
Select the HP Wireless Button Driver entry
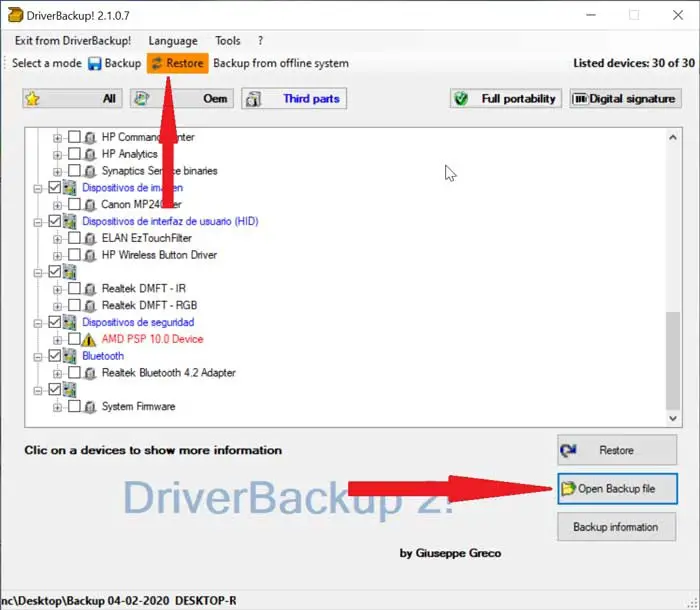click(159, 255)
